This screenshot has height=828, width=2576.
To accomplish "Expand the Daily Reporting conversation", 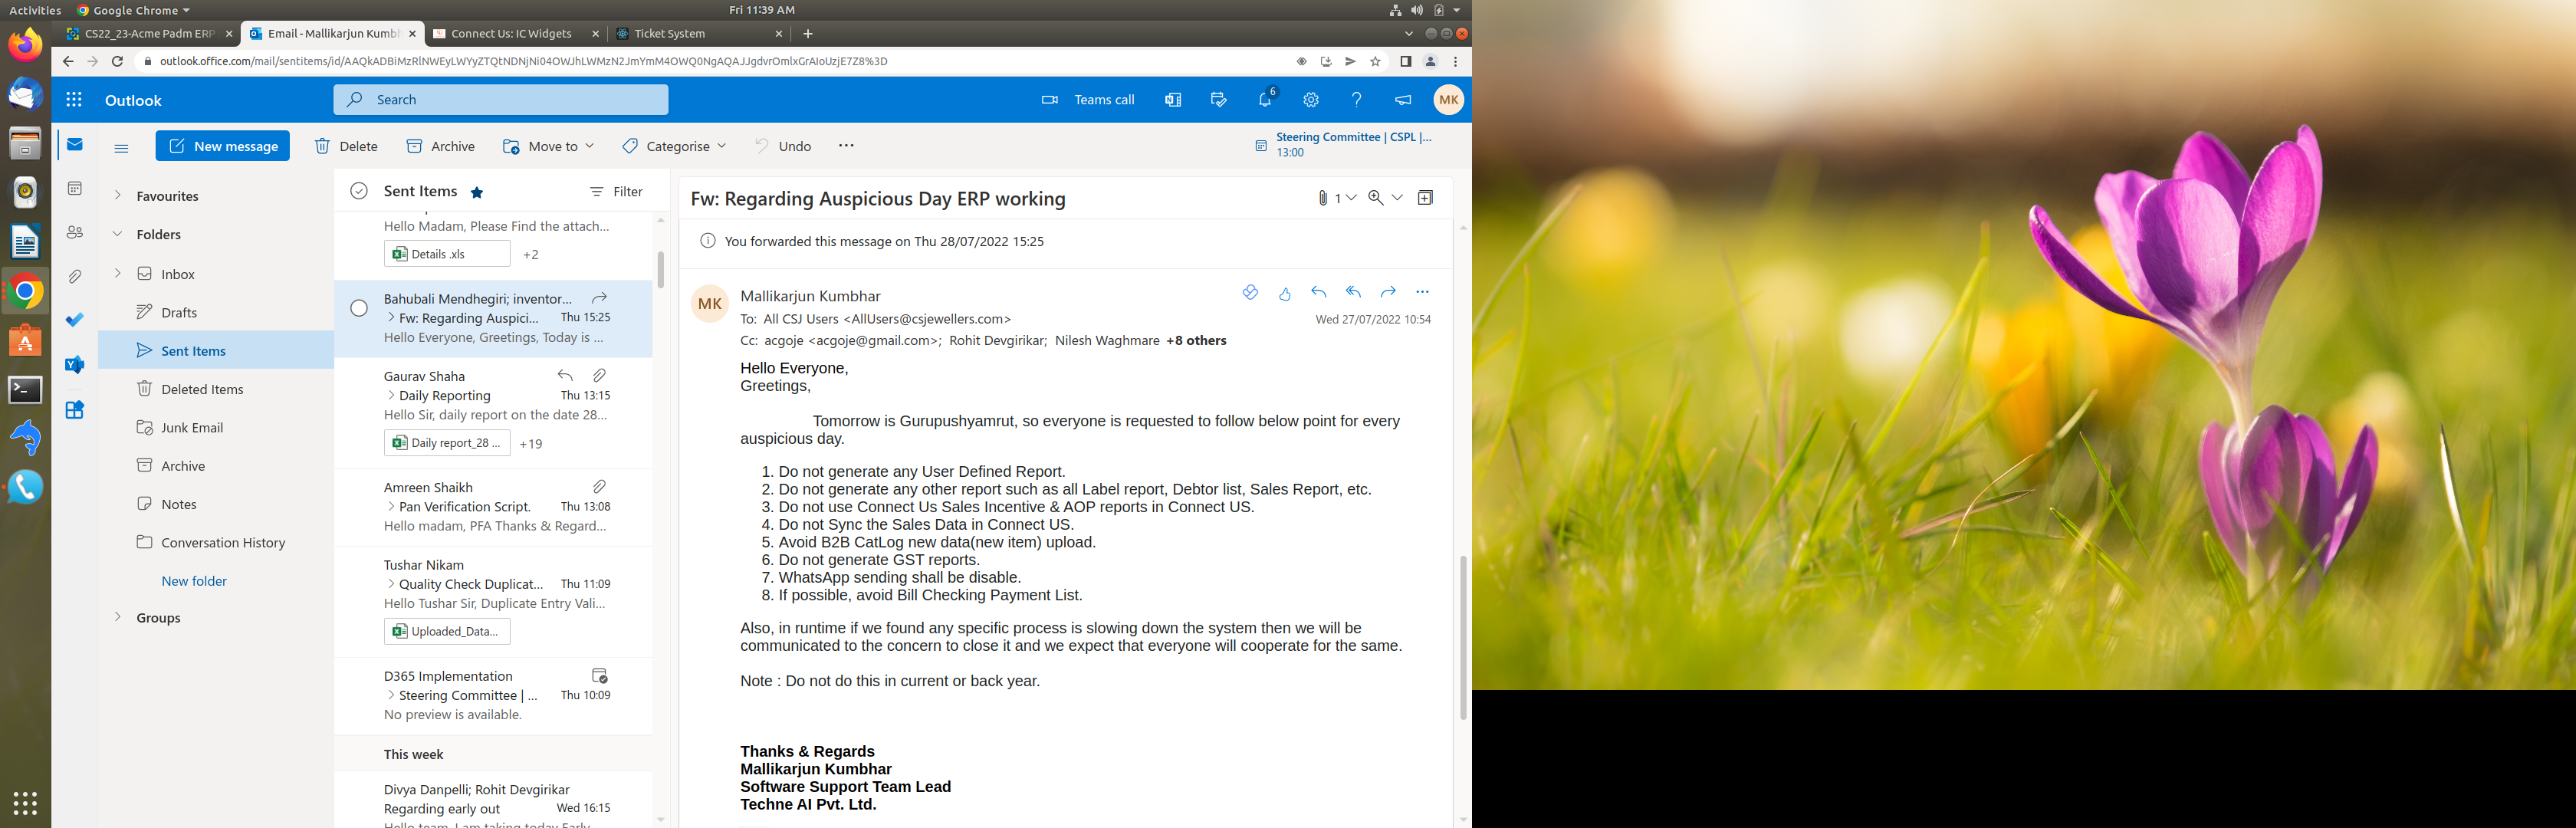I will point(391,395).
